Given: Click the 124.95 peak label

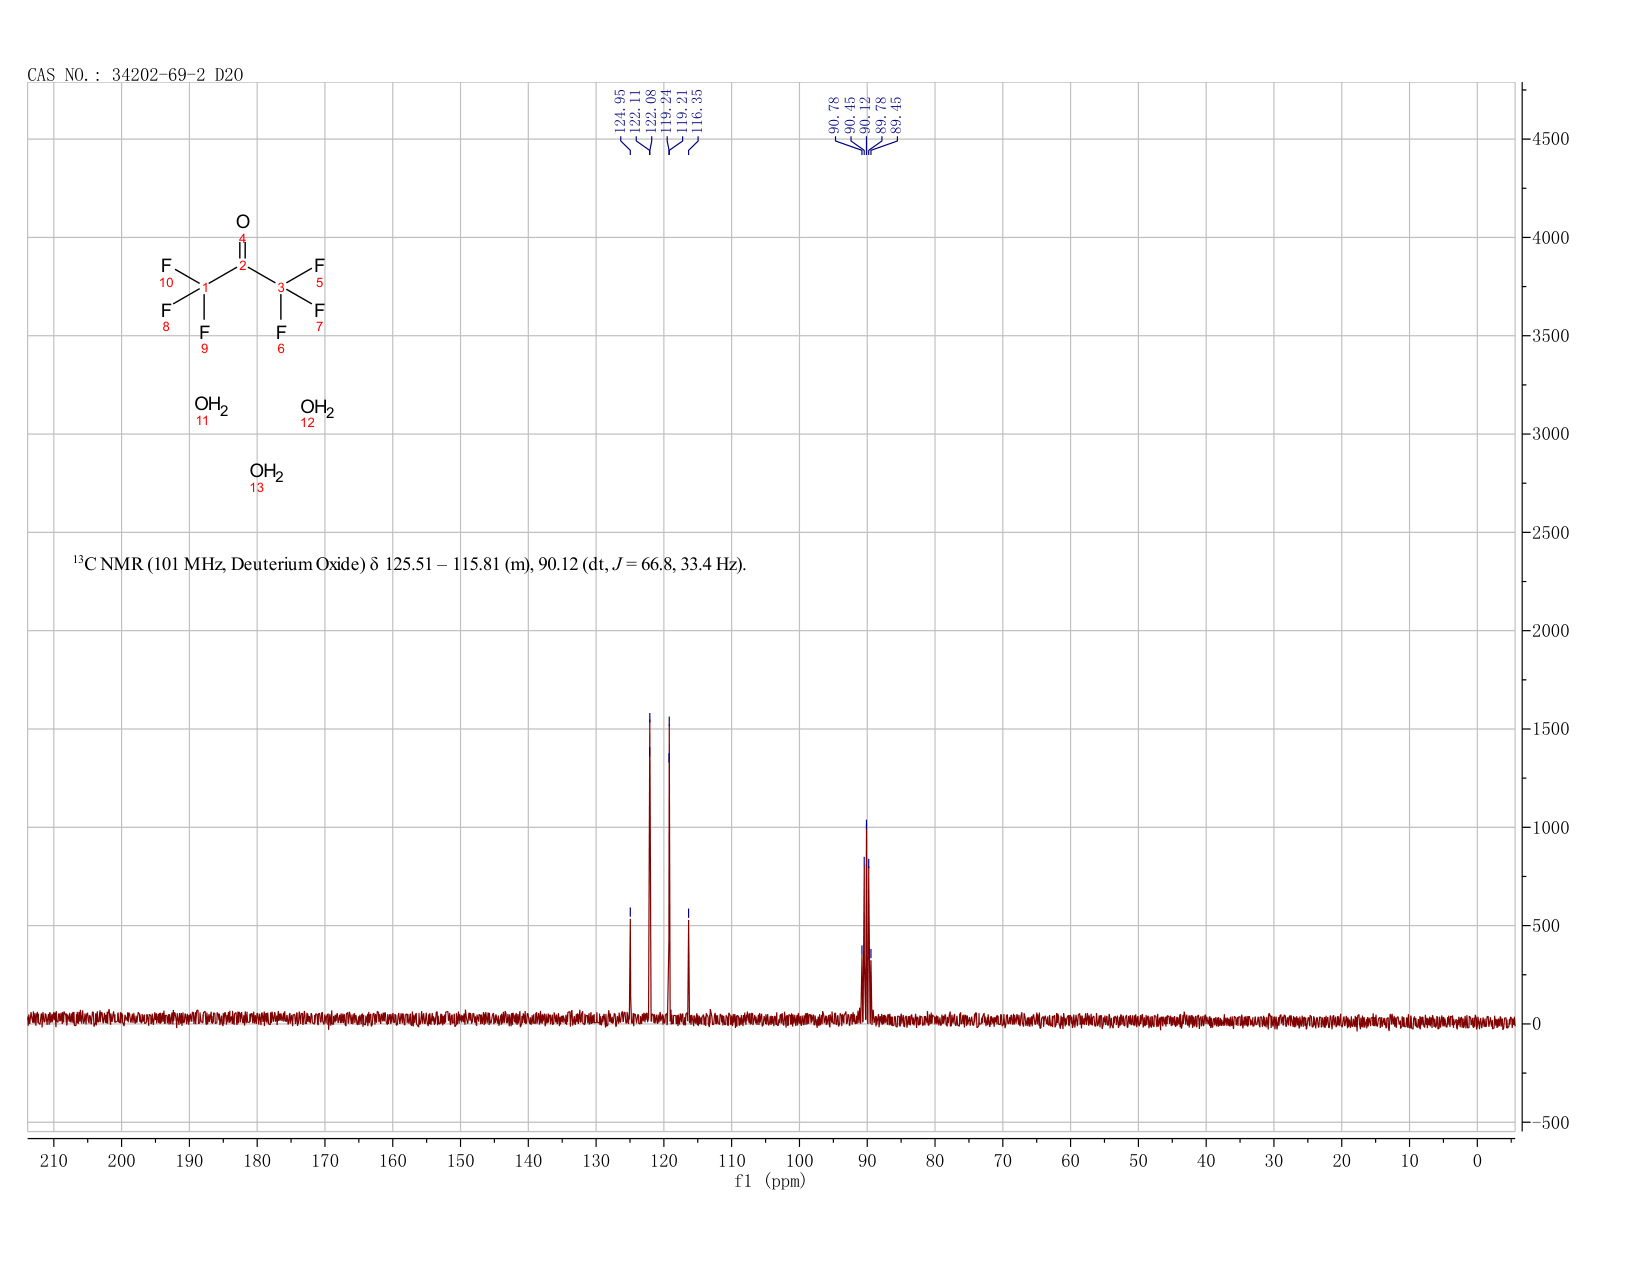Looking at the screenshot, I should coord(620,111).
